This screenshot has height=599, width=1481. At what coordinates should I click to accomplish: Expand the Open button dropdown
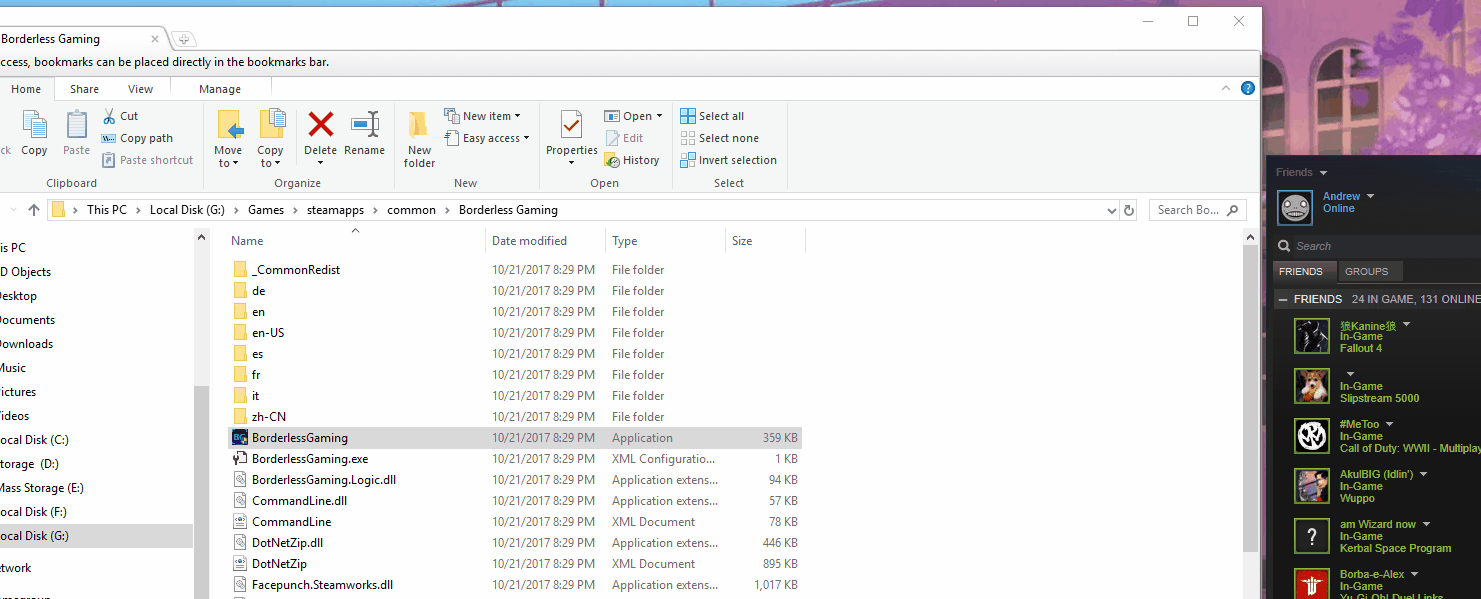click(659, 116)
